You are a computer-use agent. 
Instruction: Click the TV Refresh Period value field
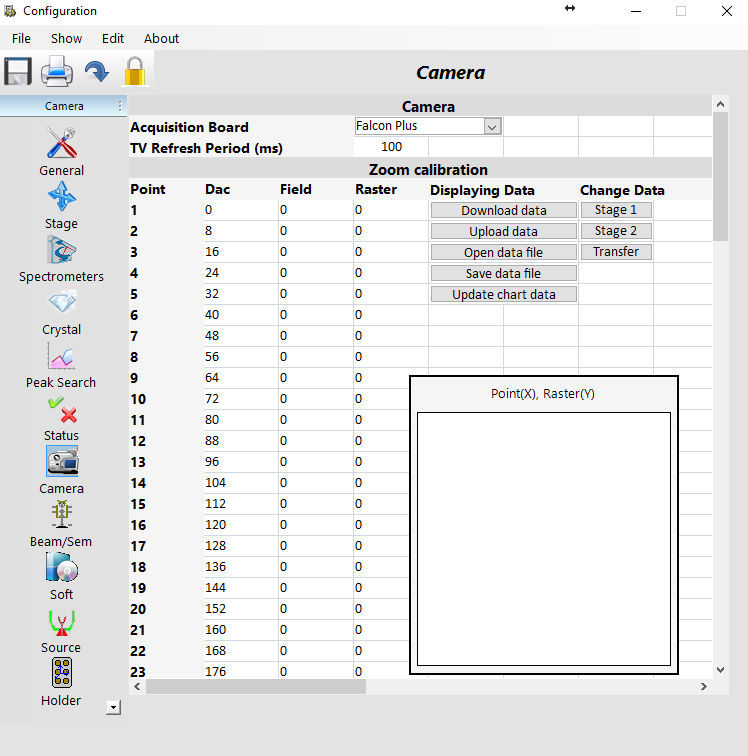391,148
